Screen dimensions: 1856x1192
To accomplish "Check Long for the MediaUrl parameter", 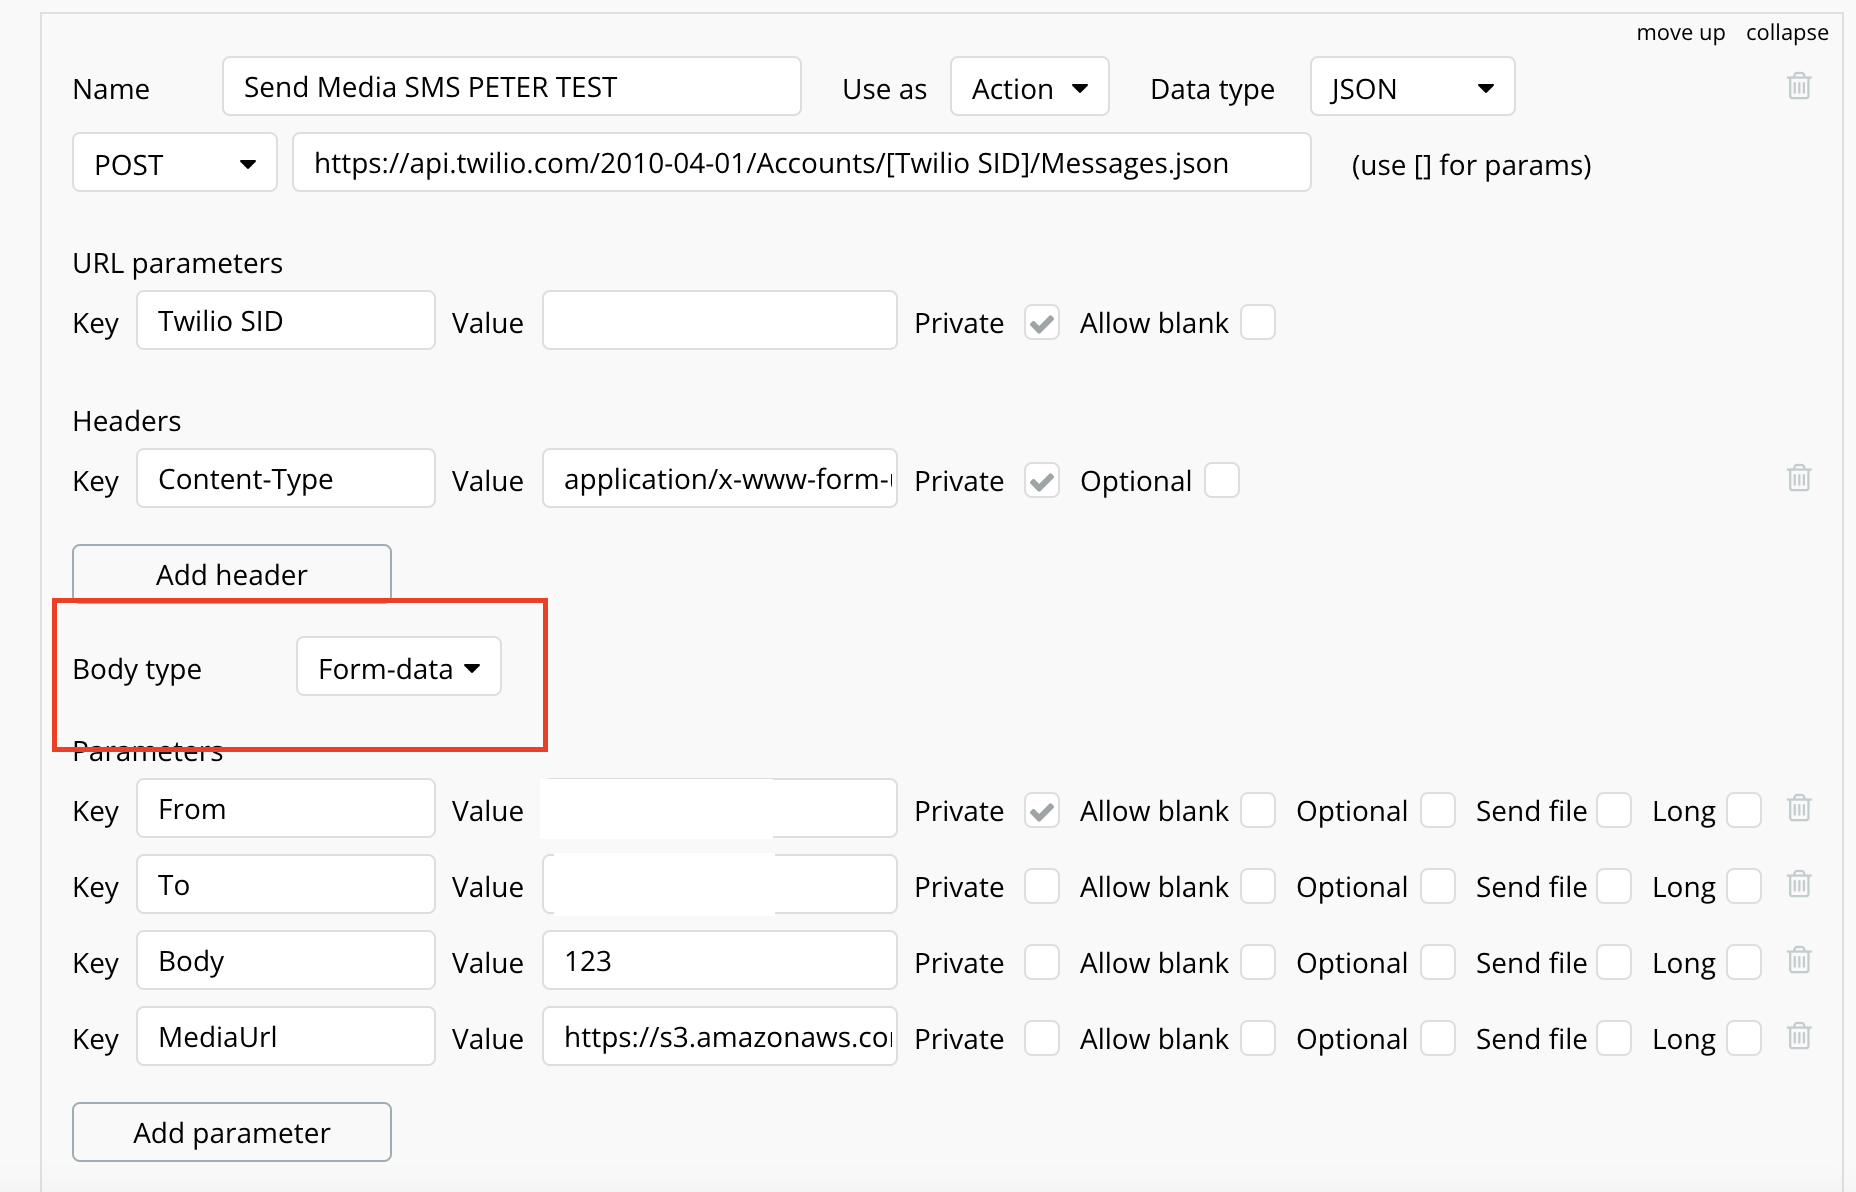I will pos(1744,1039).
